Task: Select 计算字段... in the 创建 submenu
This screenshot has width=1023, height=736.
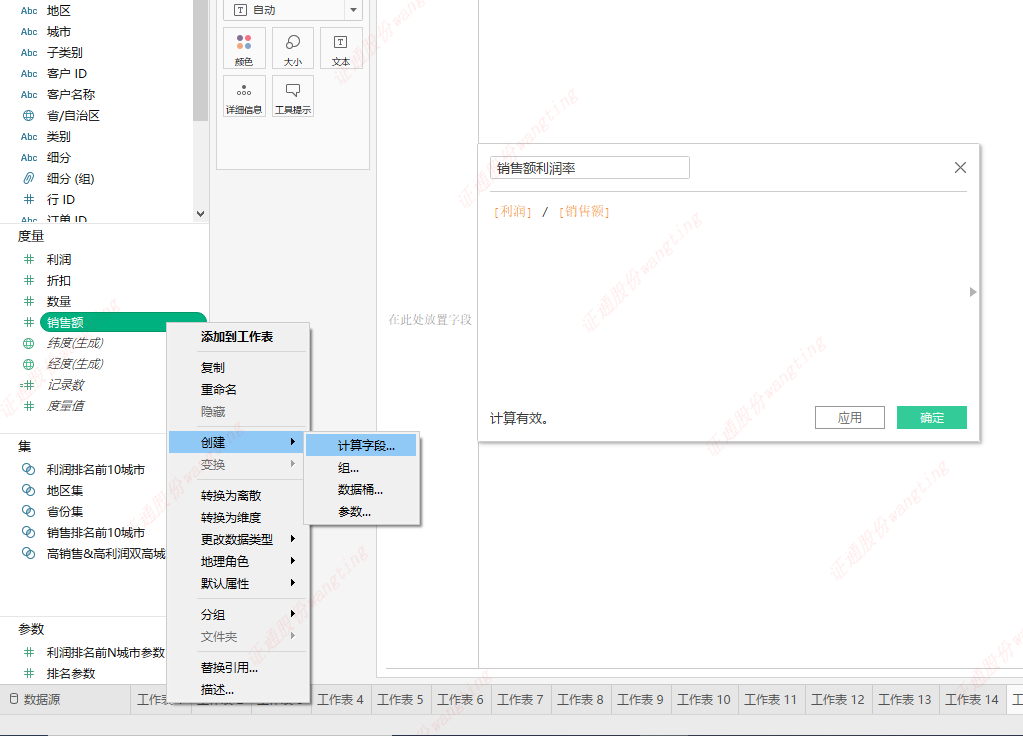Action: coord(361,446)
